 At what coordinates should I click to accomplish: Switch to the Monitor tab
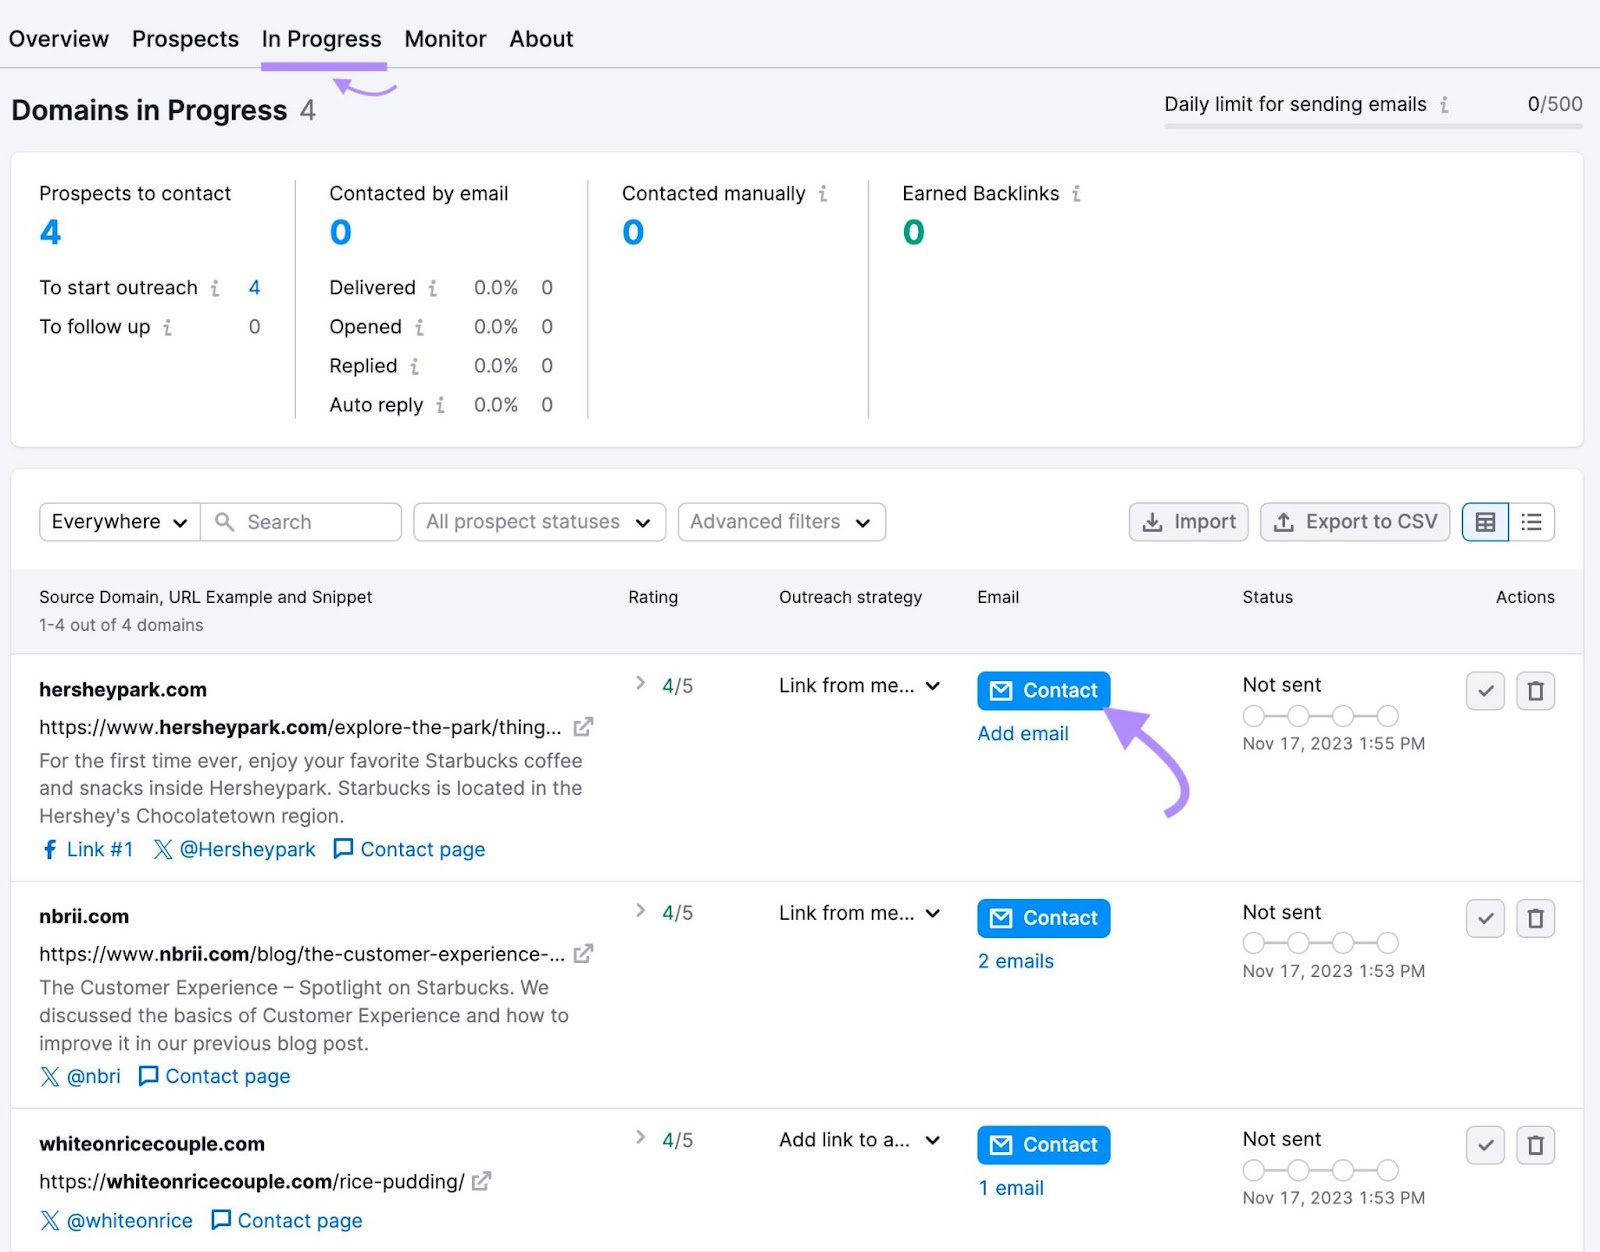[x=445, y=39]
